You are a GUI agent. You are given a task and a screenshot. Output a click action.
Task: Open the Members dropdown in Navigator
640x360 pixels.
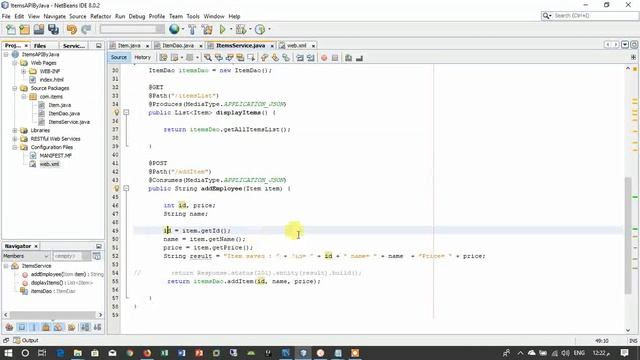[26, 256]
